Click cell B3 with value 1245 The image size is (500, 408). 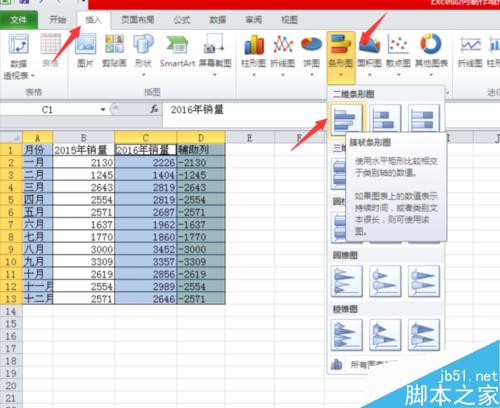click(x=83, y=175)
